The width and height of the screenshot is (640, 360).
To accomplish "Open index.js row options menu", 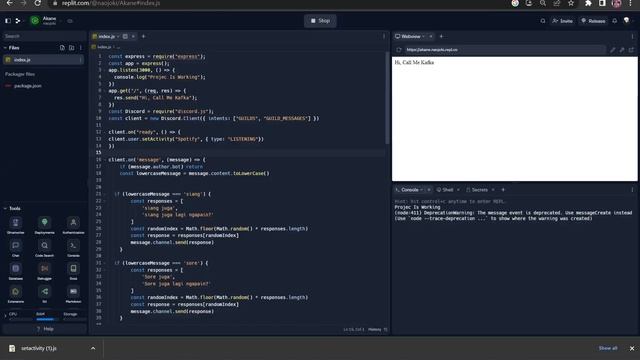I will coord(80,60).
